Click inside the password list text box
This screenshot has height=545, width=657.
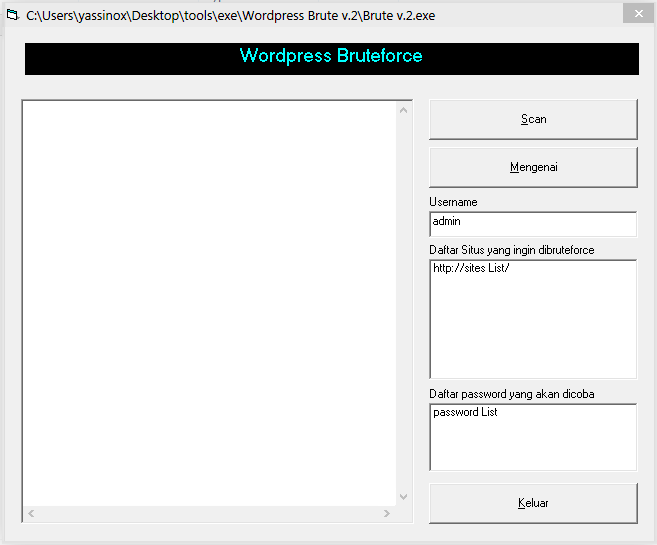[x=533, y=437]
